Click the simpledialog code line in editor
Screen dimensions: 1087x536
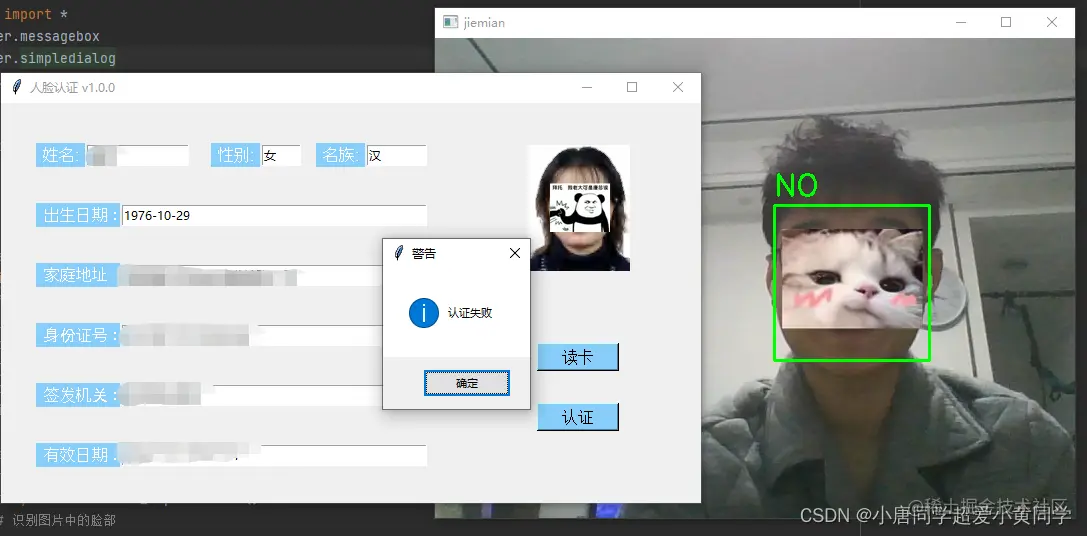(x=58, y=58)
